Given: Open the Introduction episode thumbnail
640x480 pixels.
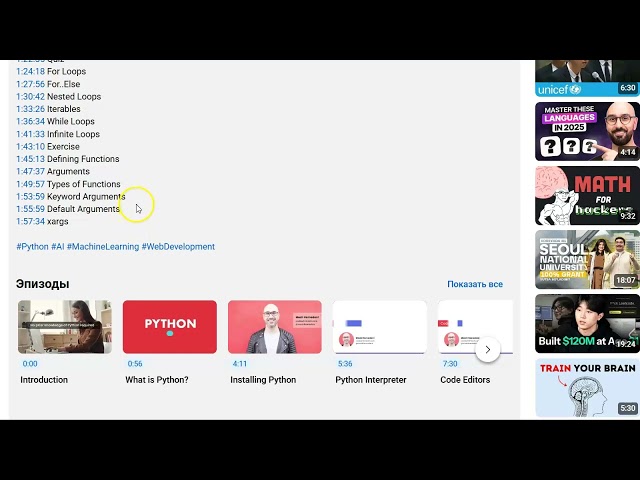Looking at the screenshot, I should pyautogui.click(x=65, y=327).
